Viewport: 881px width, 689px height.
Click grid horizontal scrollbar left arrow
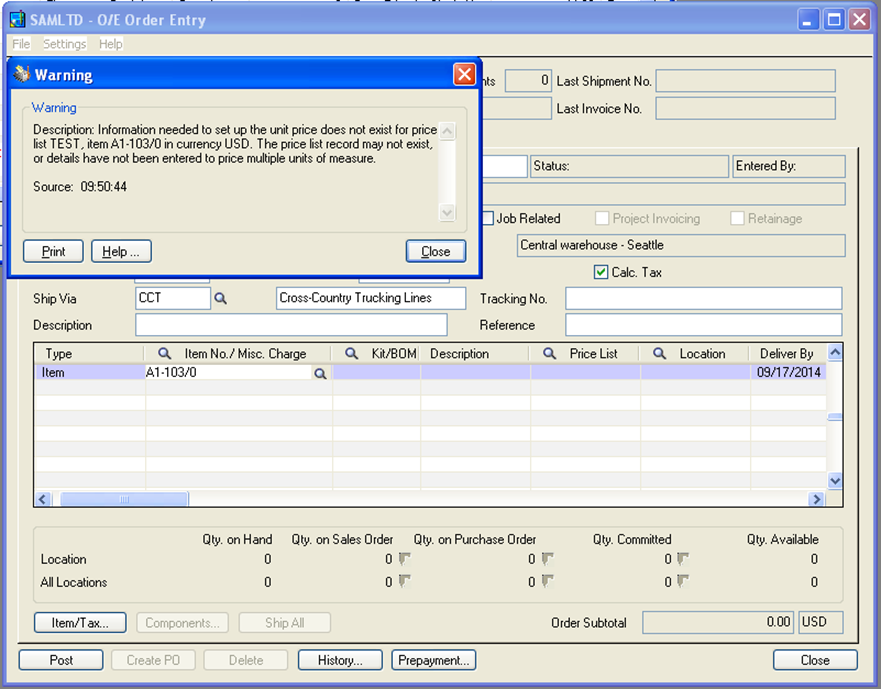43,499
